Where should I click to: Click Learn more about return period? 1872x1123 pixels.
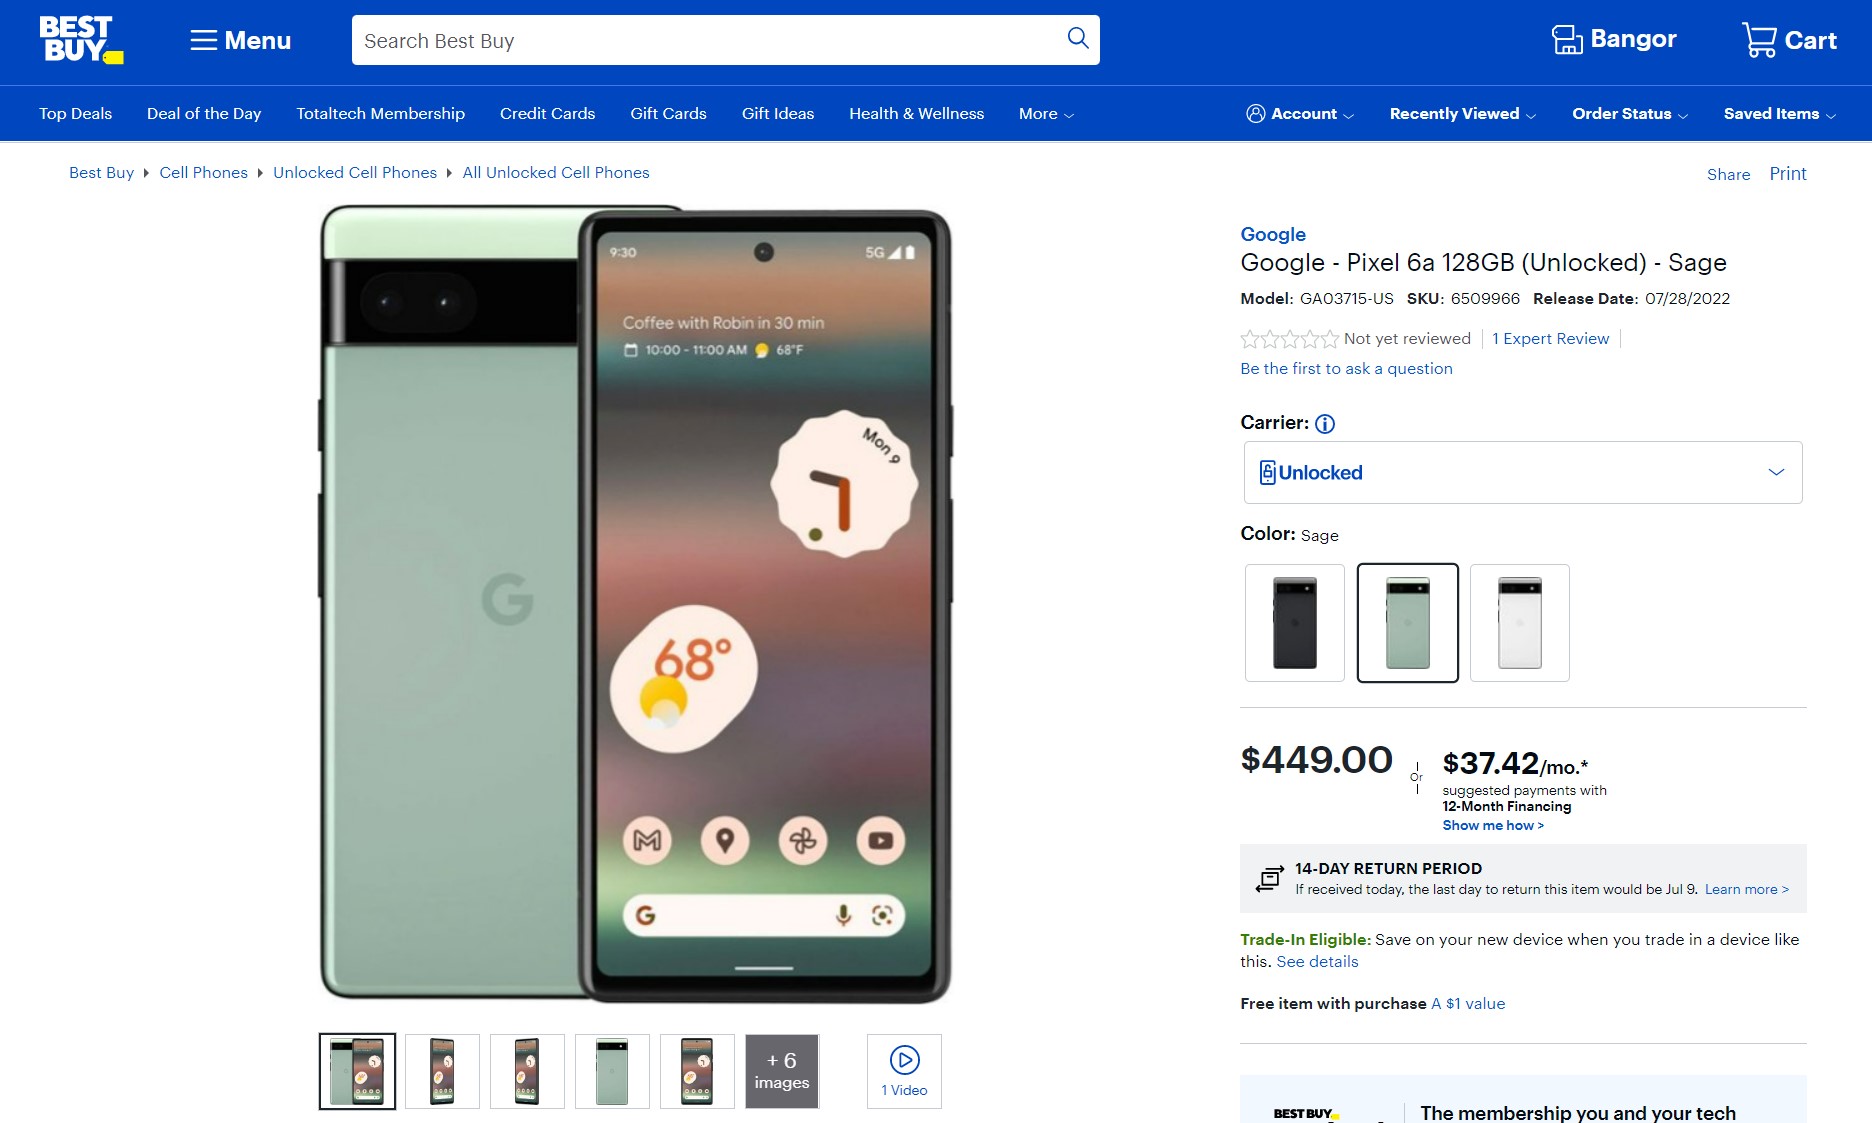click(1746, 890)
